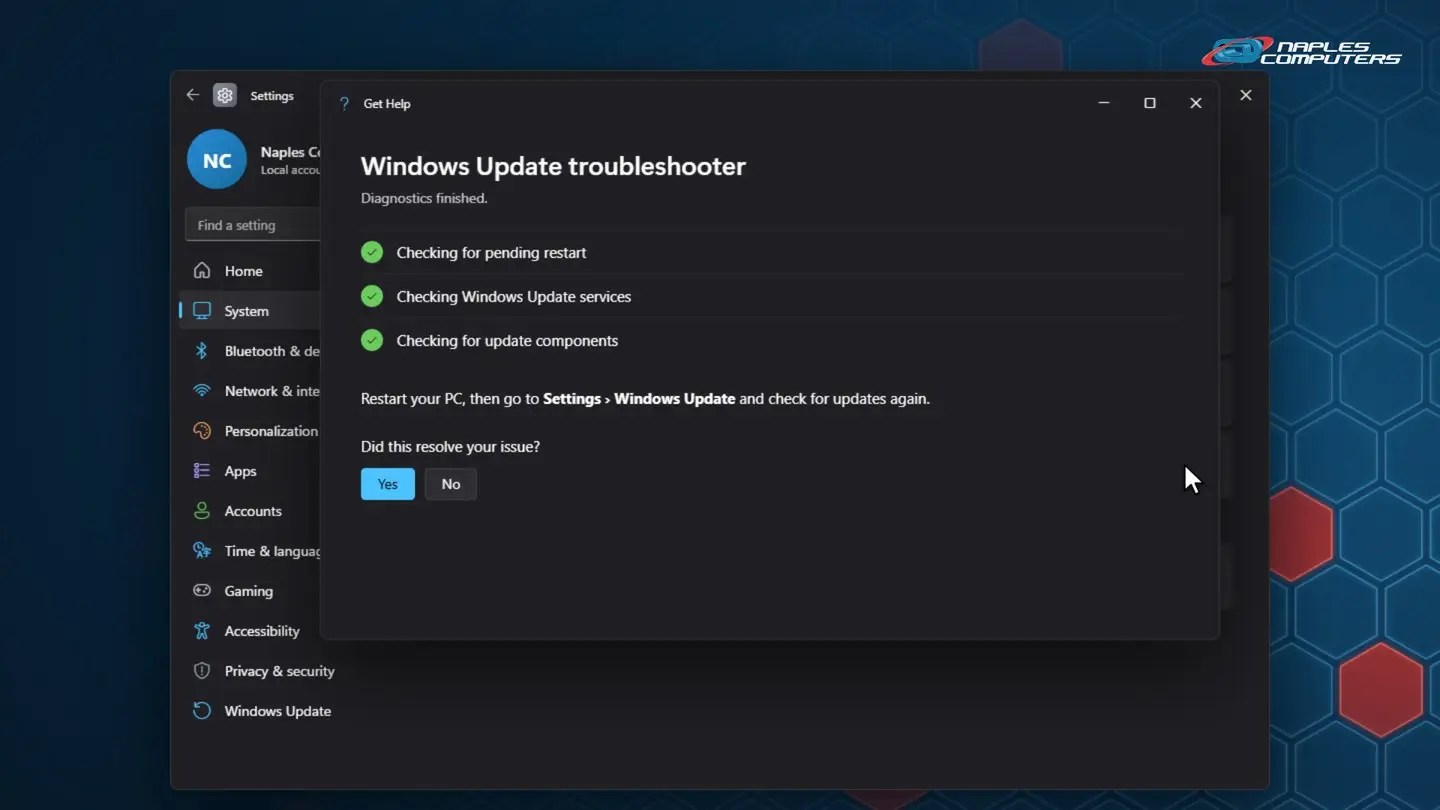Close the Settings window behind
The width and height of the screenshot is (1440, 810).
pyautogui.click(x=1246, y=95)
